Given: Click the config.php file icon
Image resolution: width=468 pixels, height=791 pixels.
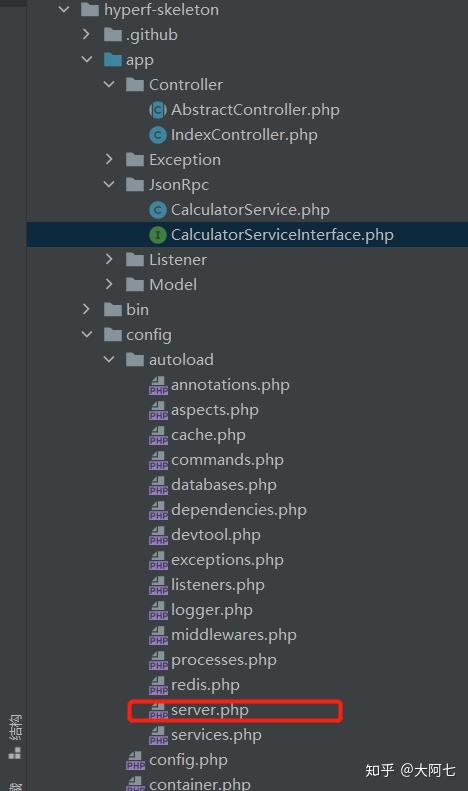Looking at the screenshot, I should pos(136,760).
